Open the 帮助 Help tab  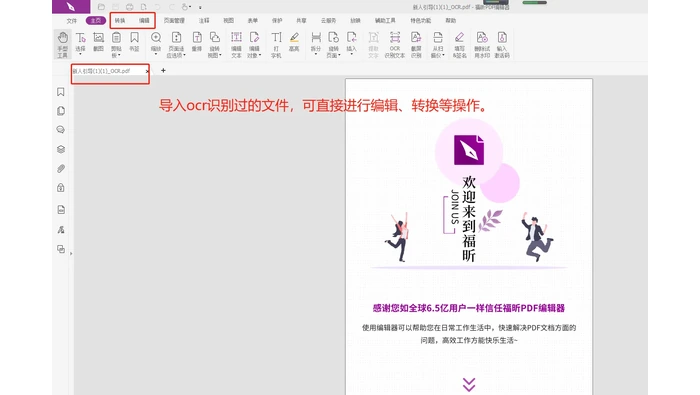[451, 21]
